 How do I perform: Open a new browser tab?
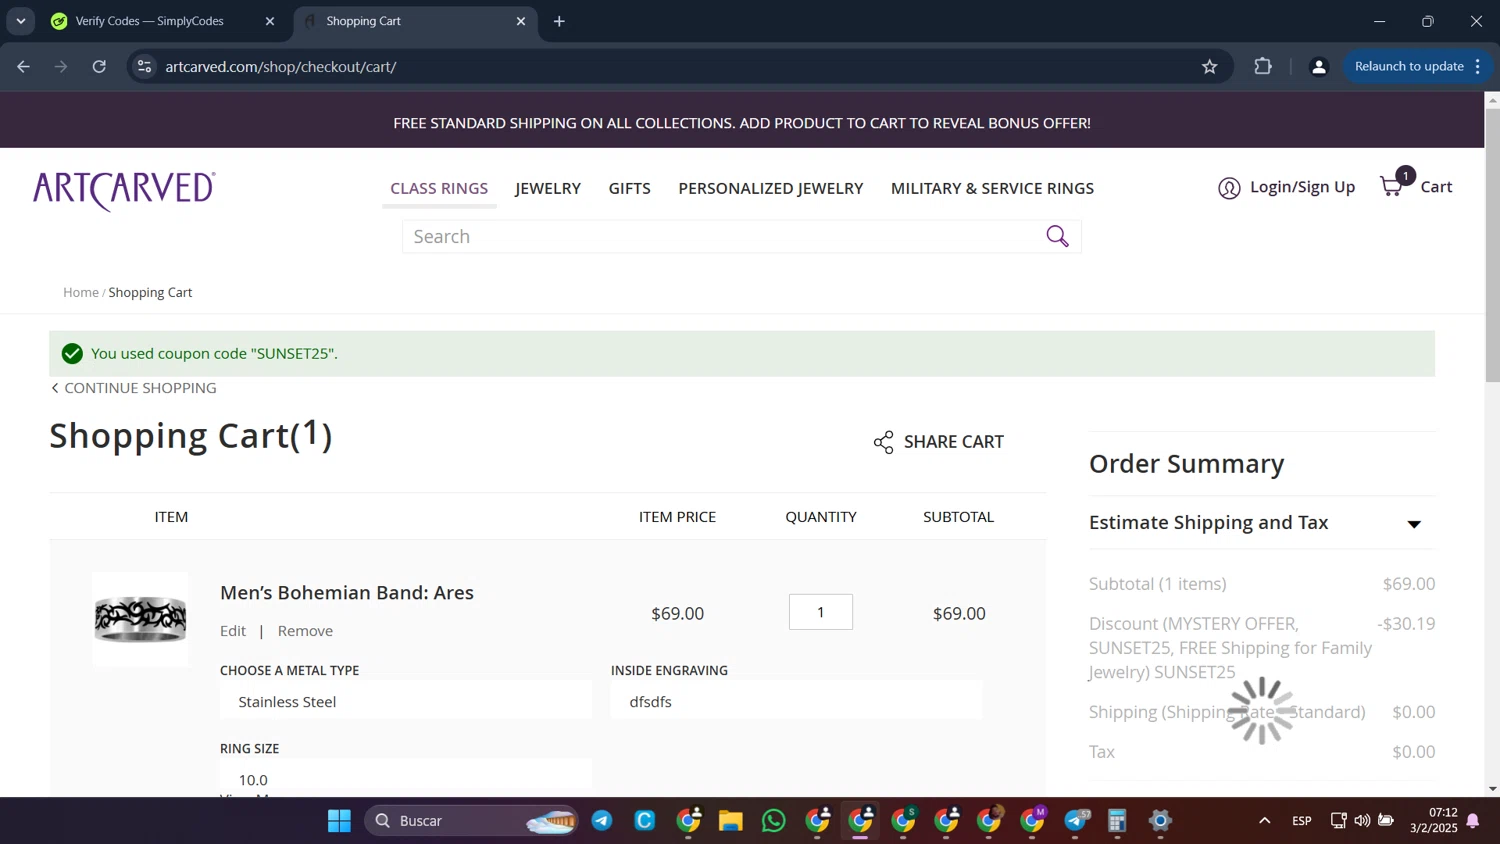(559, 21)
